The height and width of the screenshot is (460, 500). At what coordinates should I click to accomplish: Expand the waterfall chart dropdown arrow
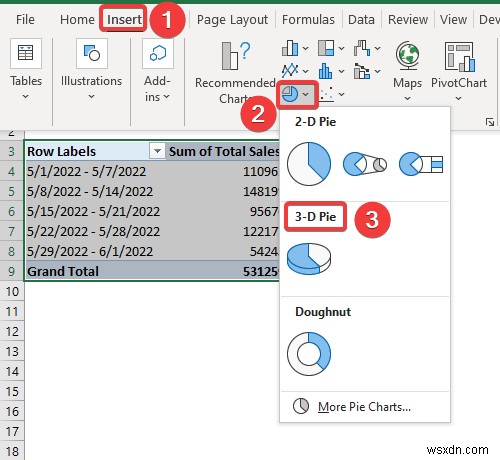click(377, 49)
